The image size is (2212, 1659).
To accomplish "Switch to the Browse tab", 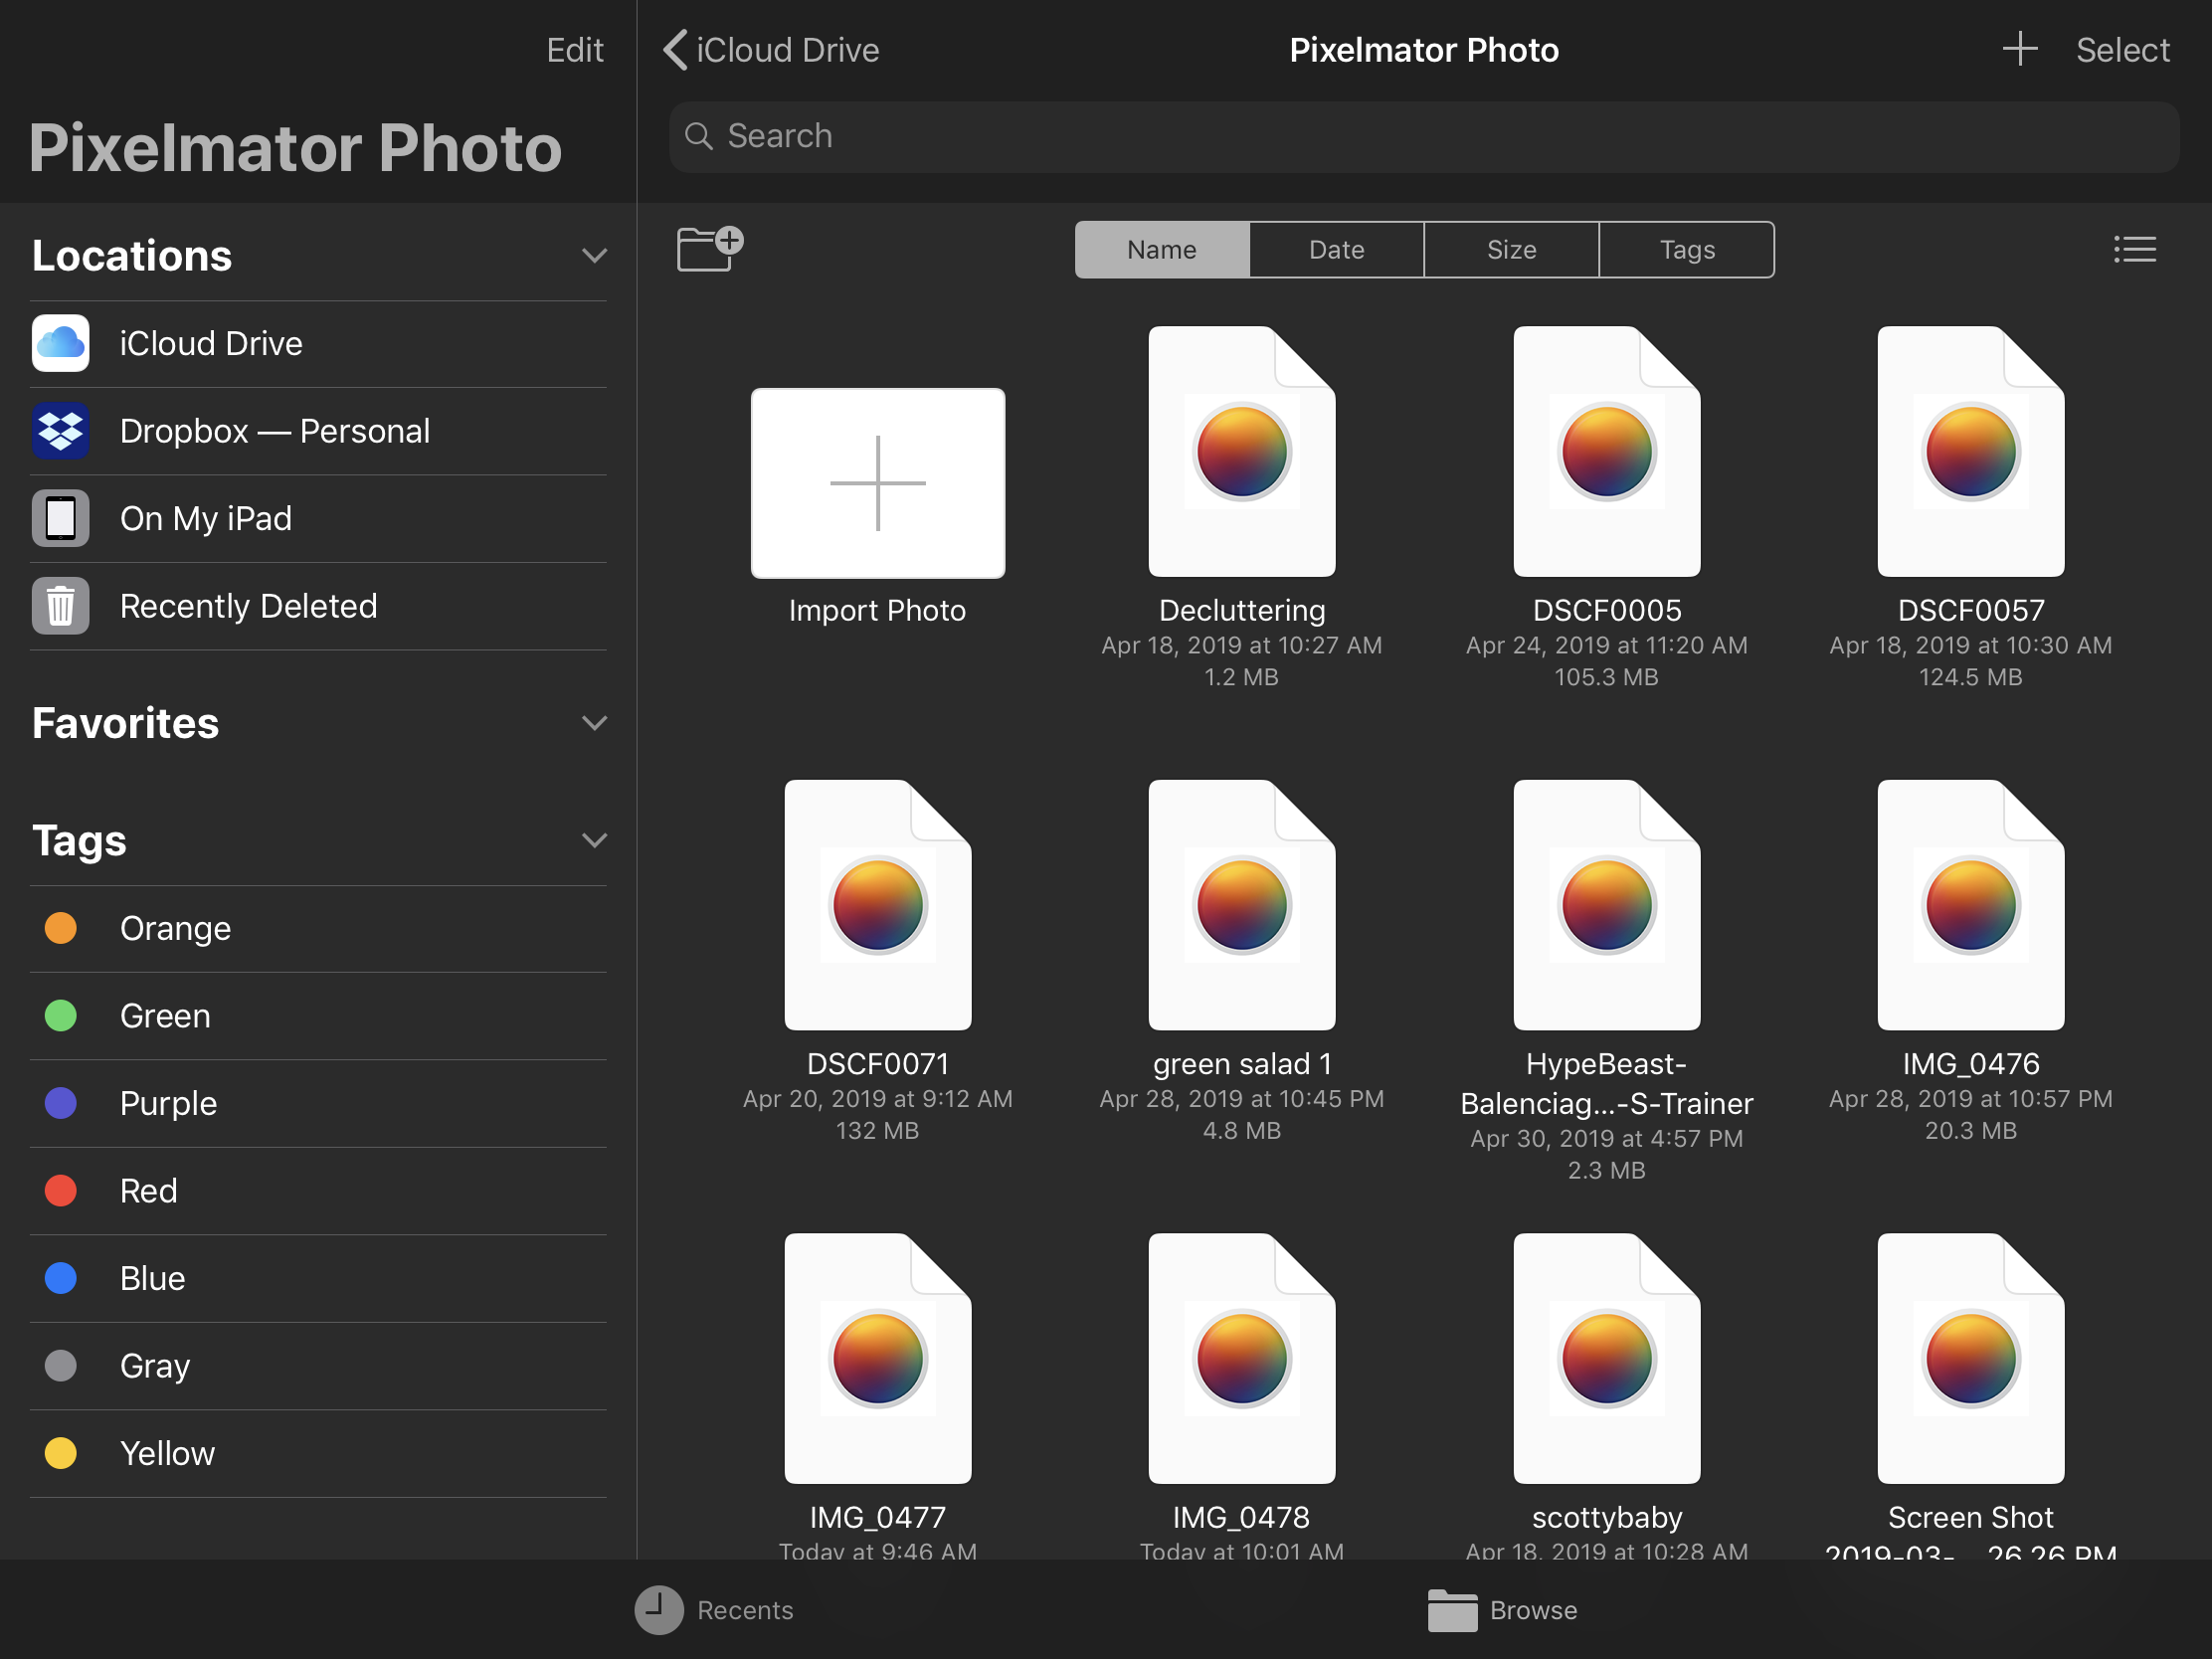I will click(x=1502, y=1610).
